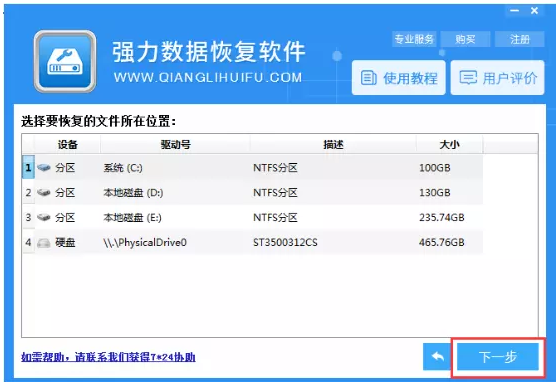
Task: Click 硬盘 device label in row 4
Action: [65, 243]
